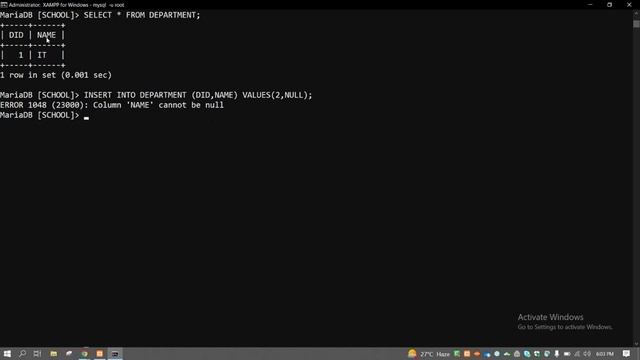Open taskbar Search magnifier
This screenshot has height=360, width=640.
(22, 353)
